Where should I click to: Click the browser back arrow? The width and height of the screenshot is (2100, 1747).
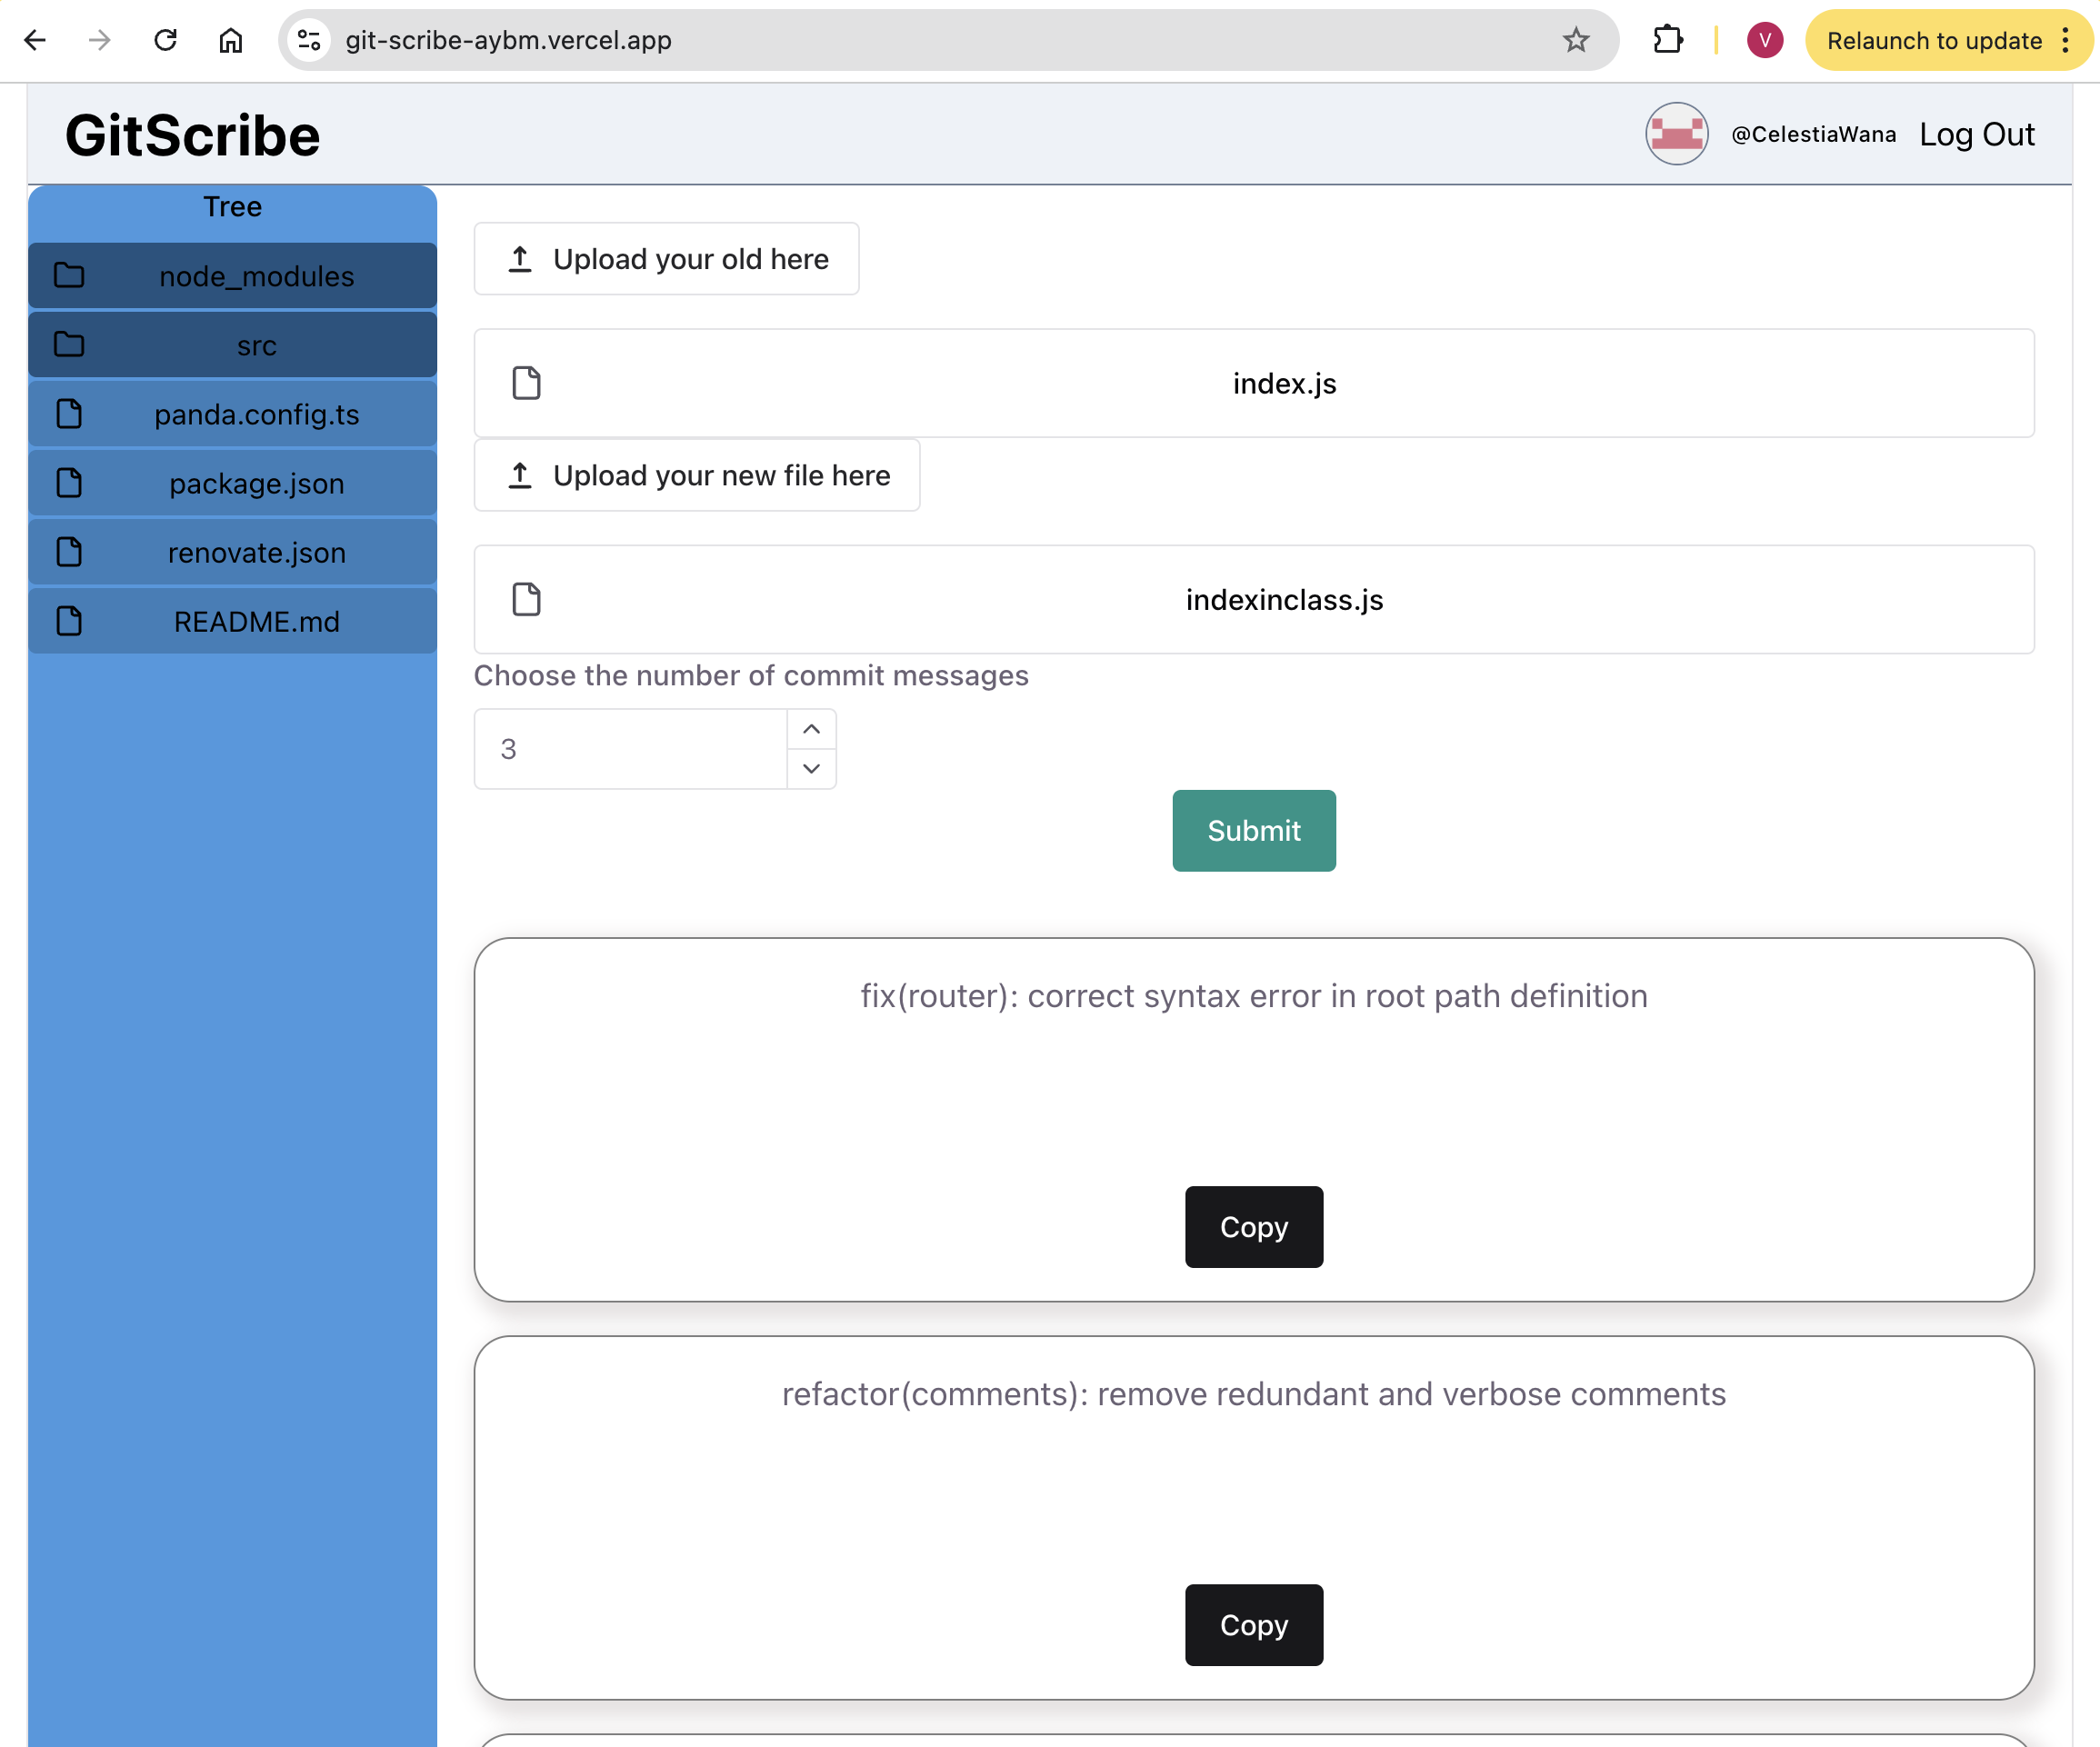[35, 40]
